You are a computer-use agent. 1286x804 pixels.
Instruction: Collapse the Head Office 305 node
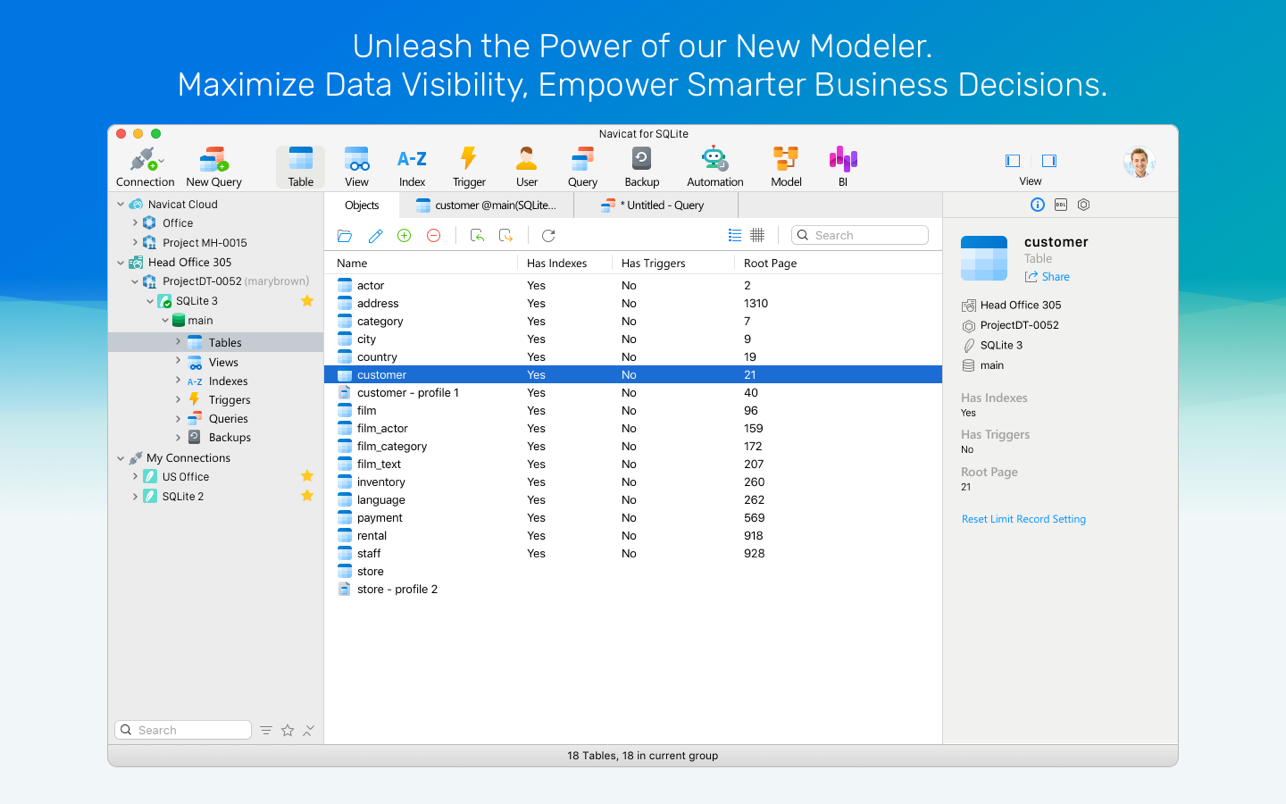pos(121,262)
